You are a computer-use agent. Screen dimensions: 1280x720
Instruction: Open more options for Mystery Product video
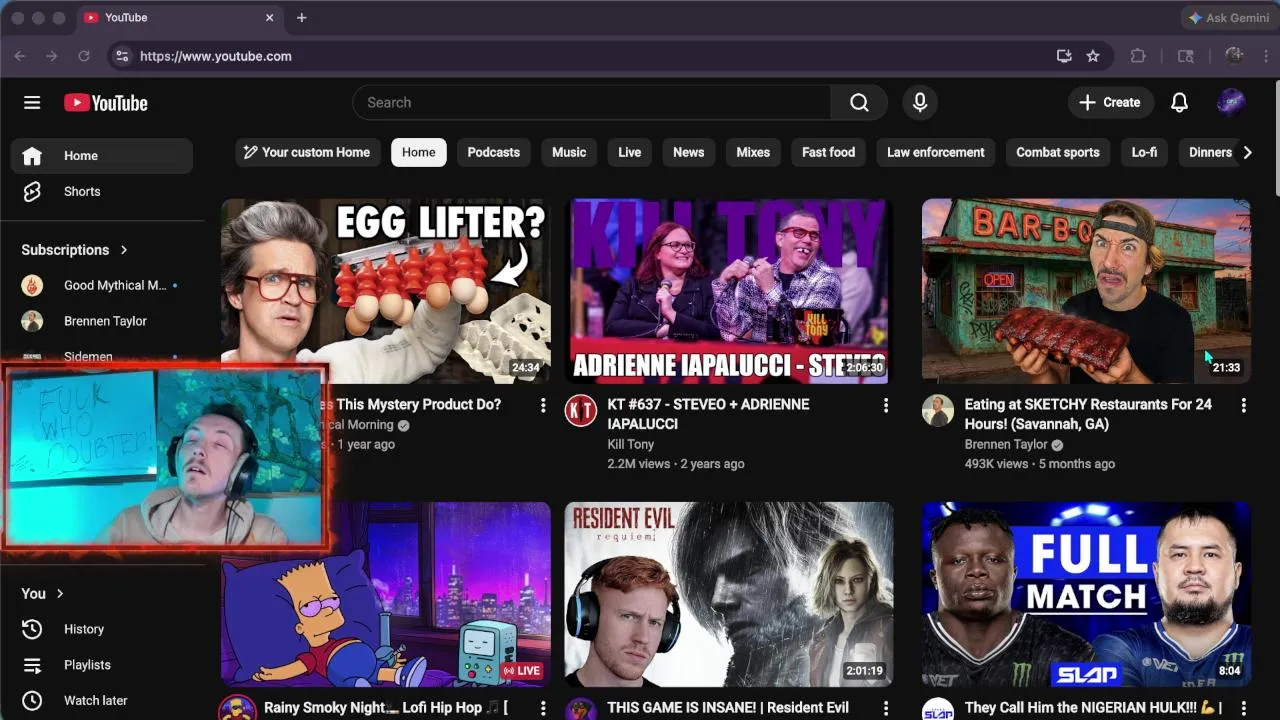click(543, 405)
